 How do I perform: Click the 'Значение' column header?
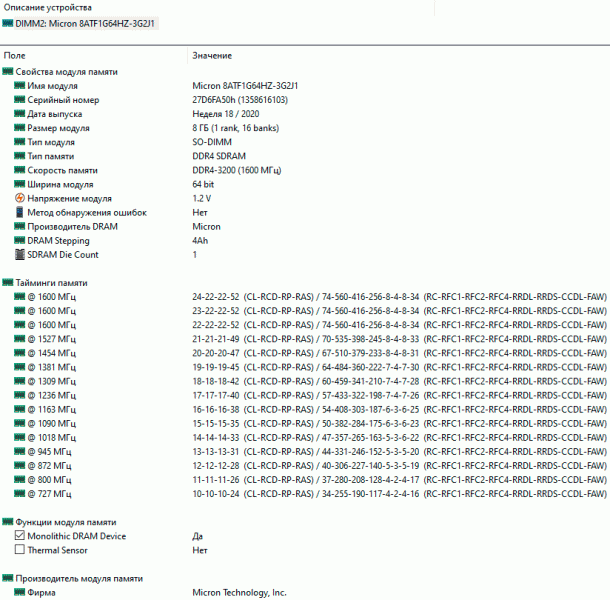212,56
